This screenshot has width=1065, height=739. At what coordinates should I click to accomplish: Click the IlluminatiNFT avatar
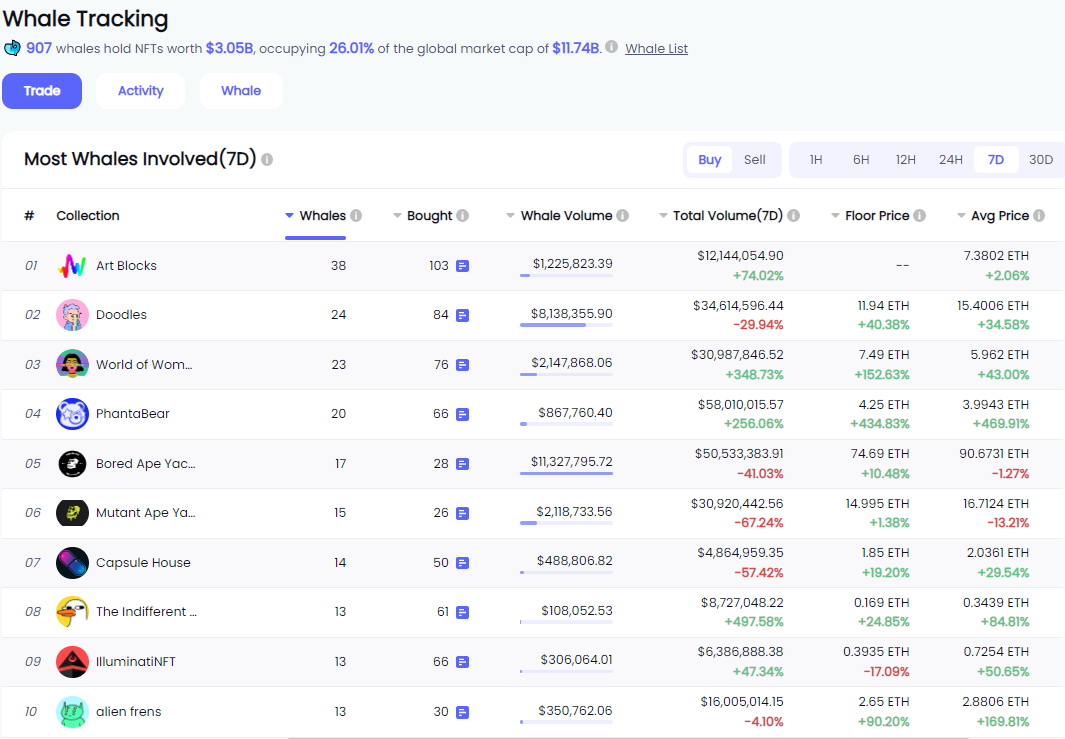click(x=72, y=662)
